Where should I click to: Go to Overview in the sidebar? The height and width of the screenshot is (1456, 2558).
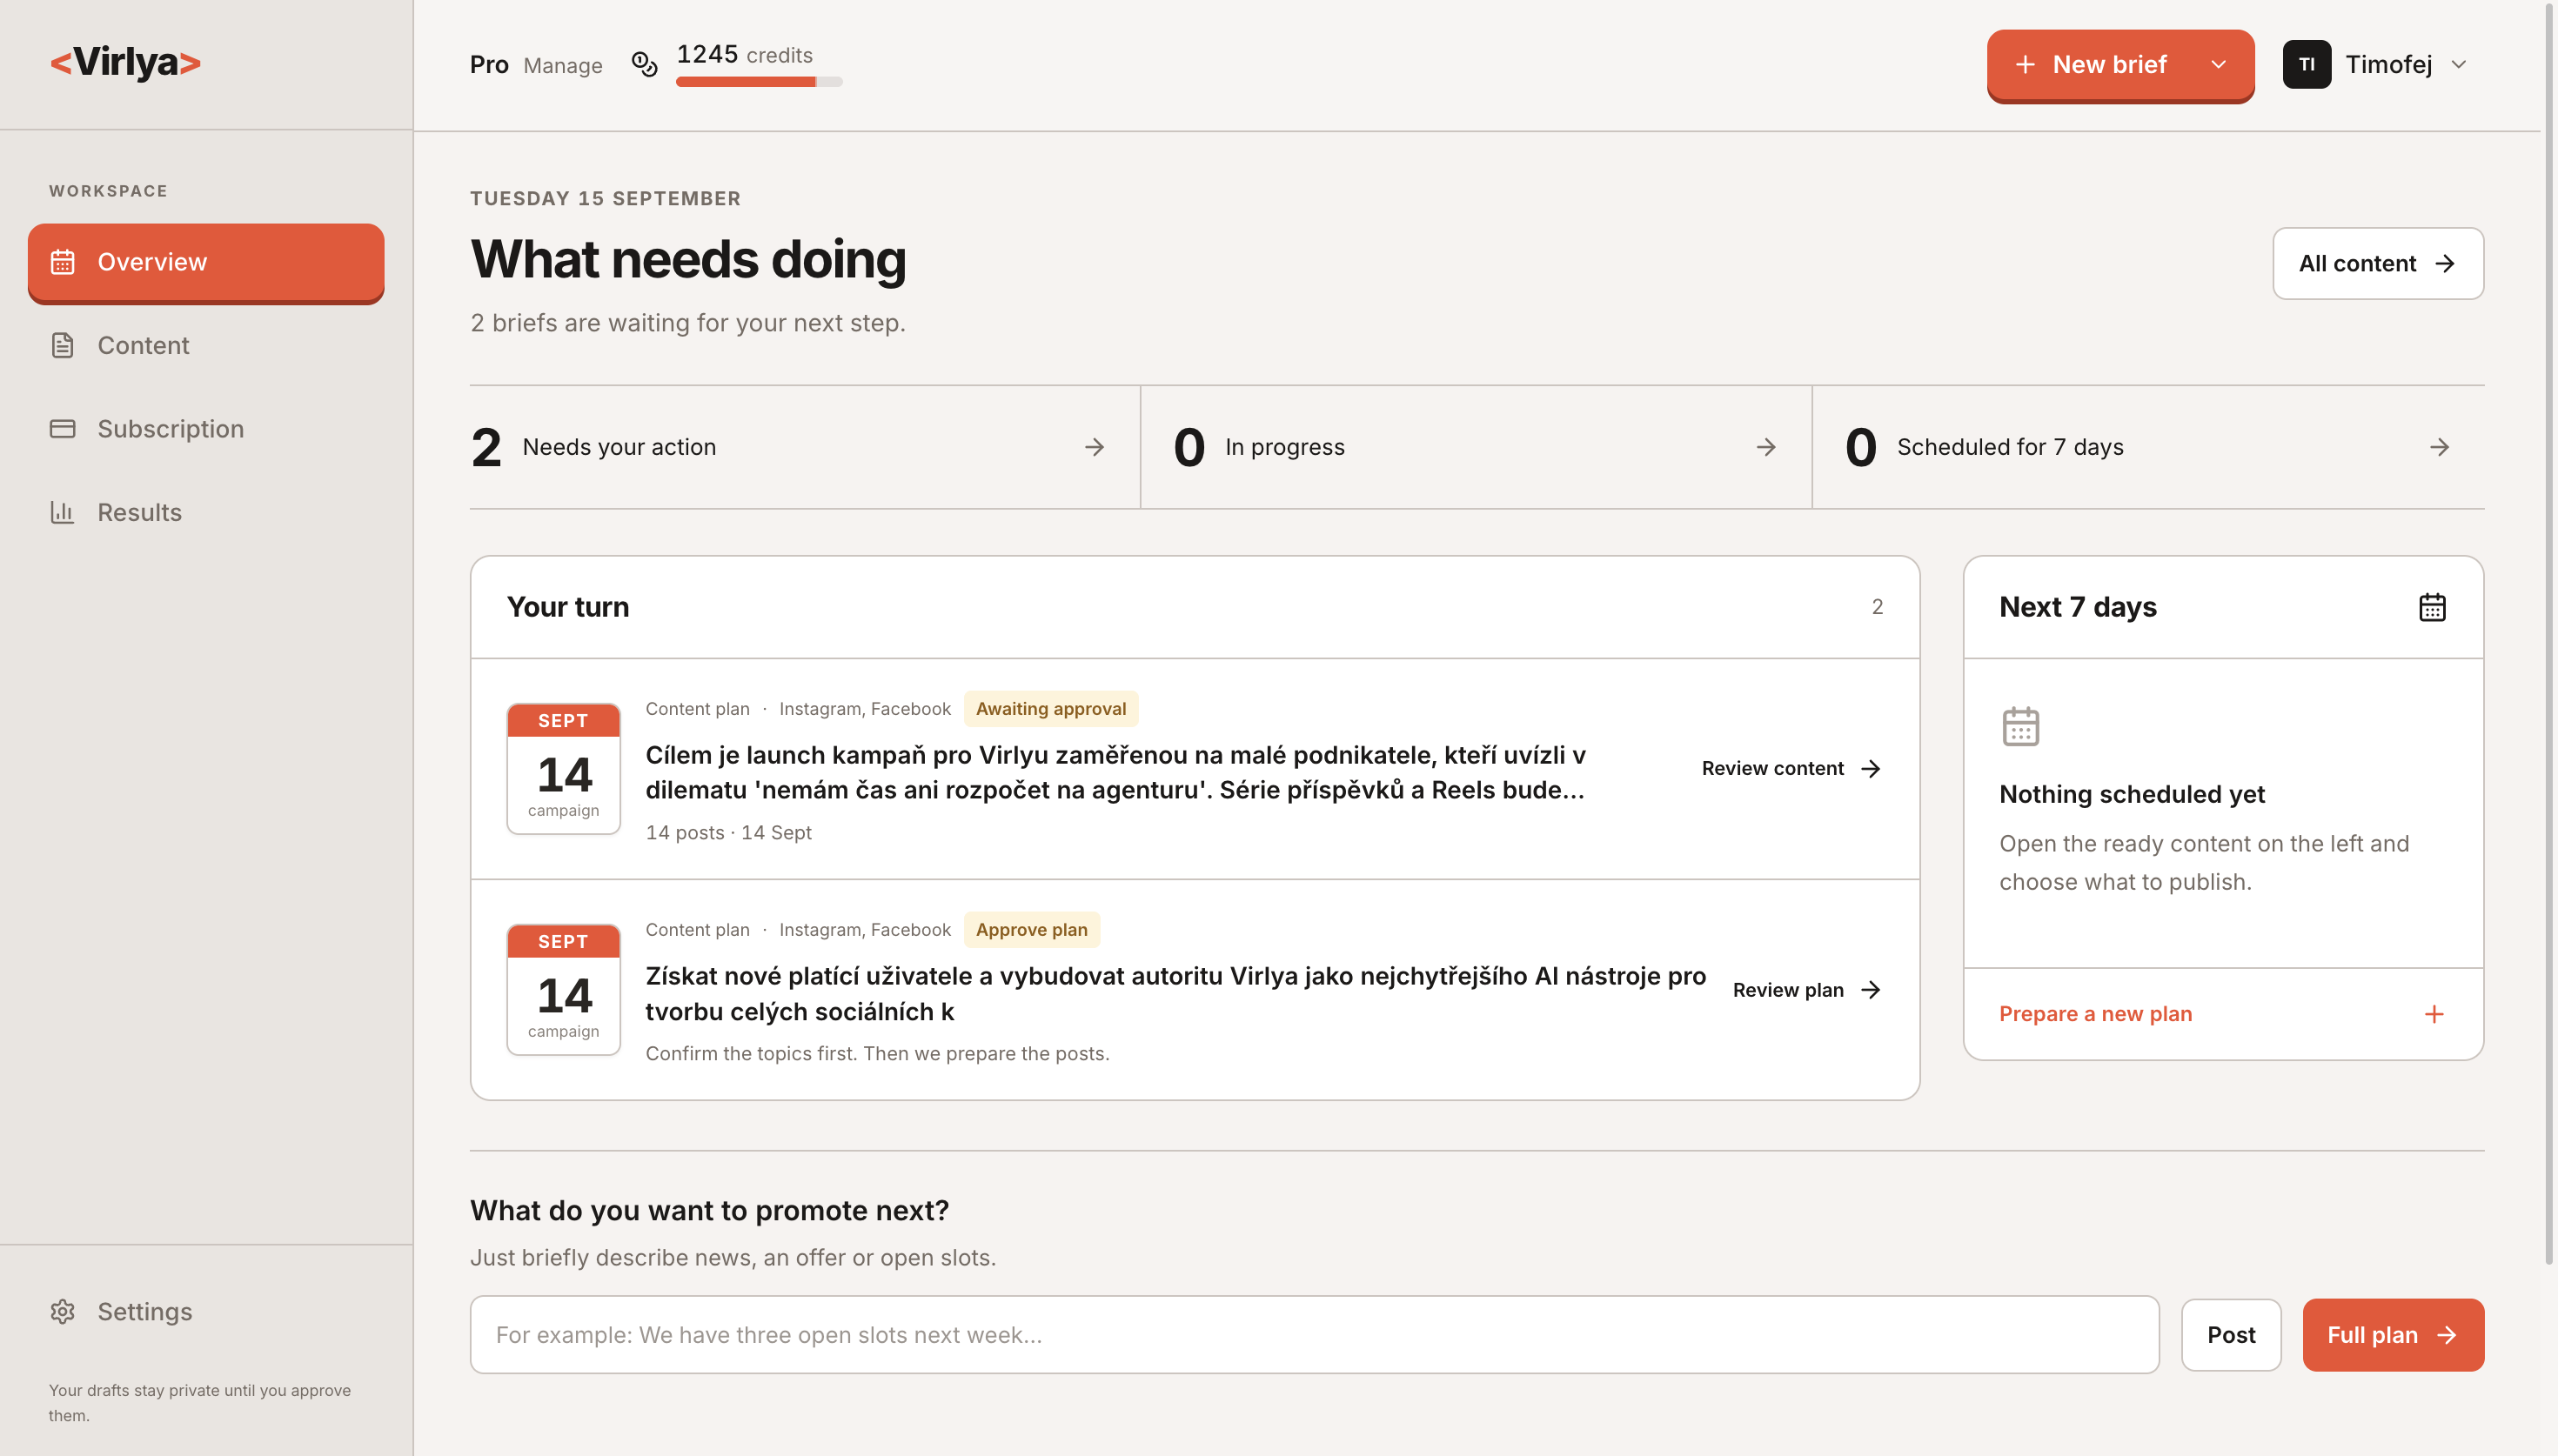206,262
